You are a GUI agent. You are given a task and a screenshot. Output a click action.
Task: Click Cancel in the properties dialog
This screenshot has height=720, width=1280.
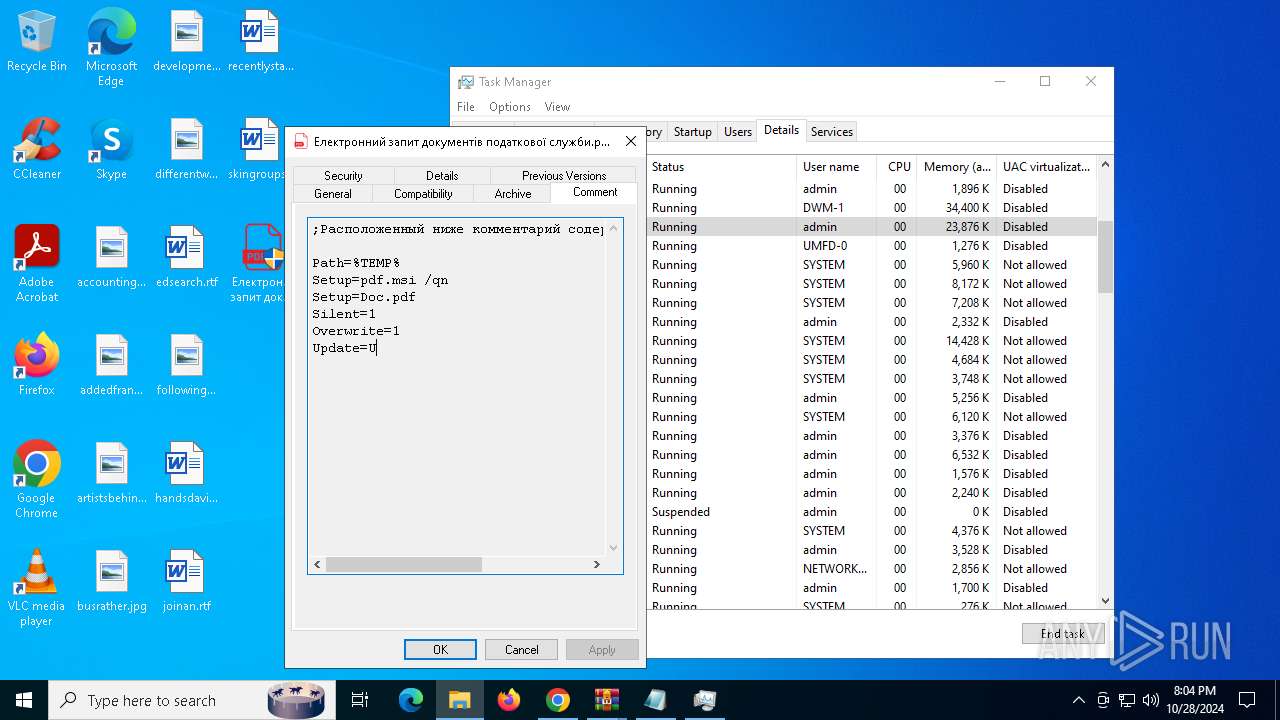[521, 649]
